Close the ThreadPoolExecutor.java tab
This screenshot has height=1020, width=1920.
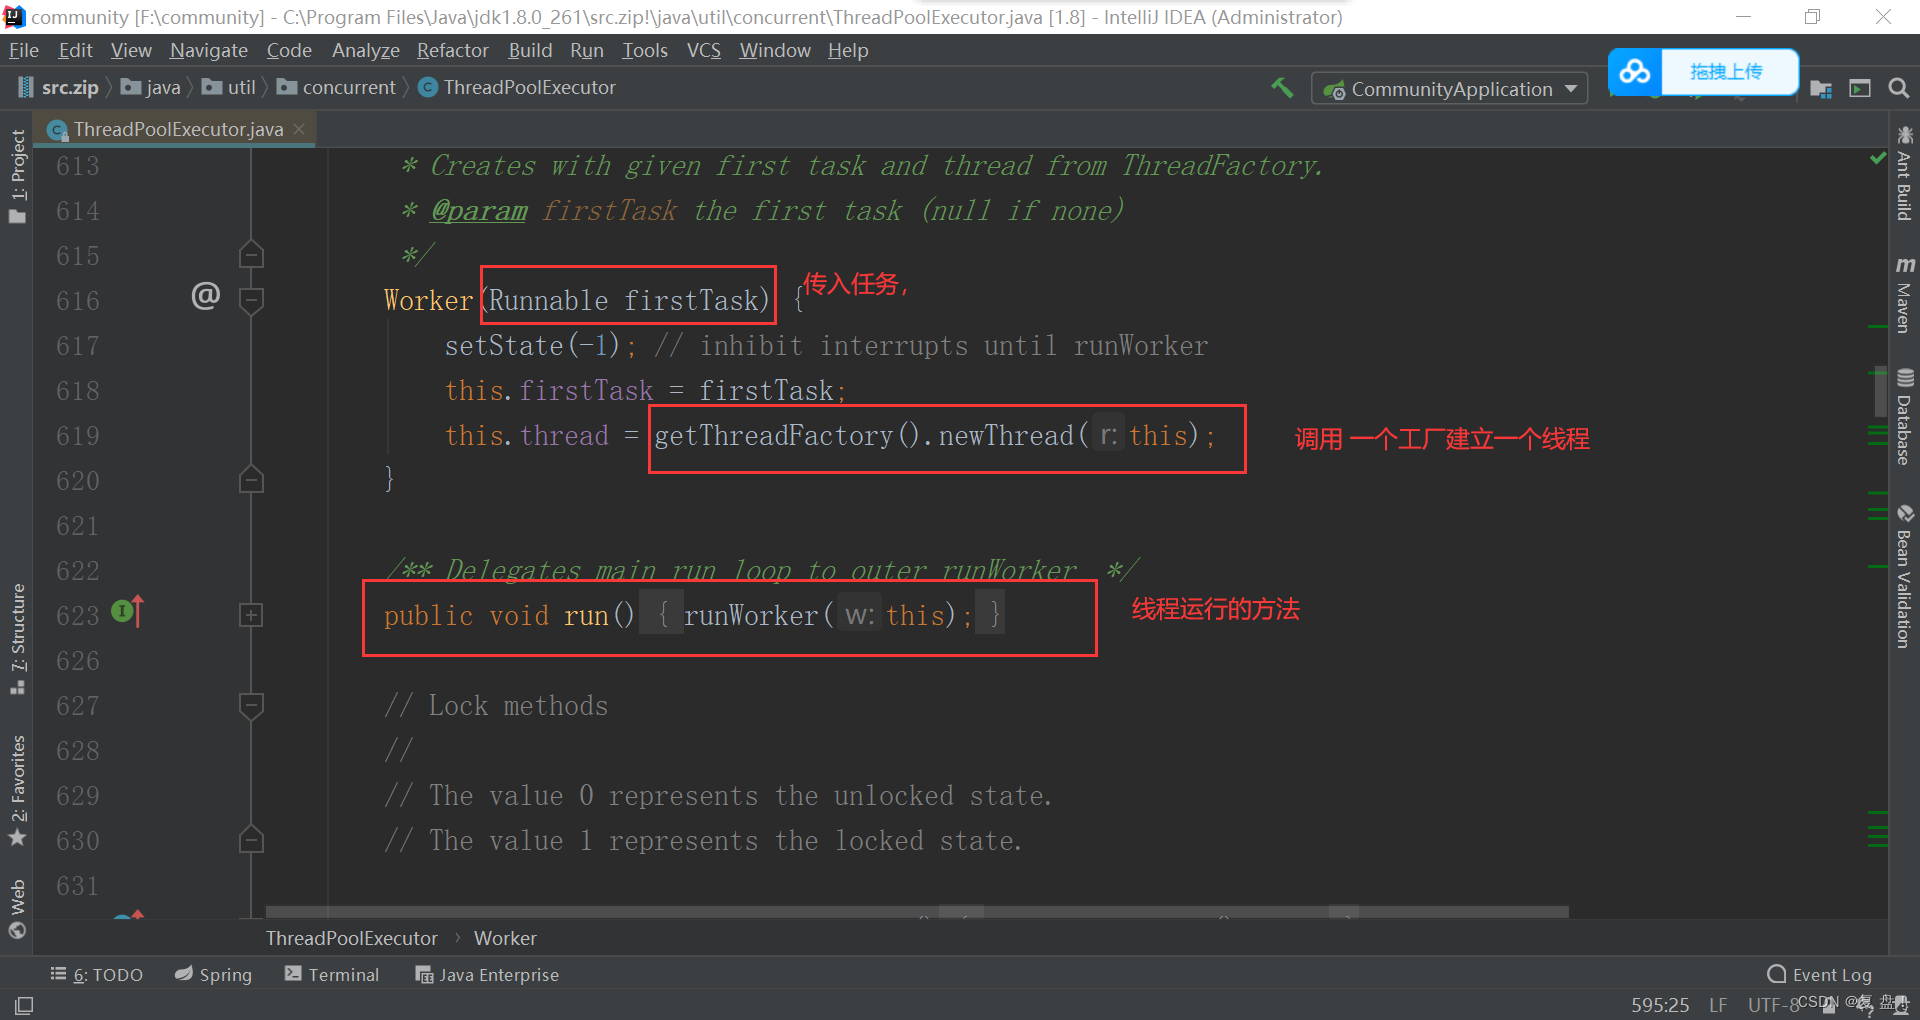point(299,129)
